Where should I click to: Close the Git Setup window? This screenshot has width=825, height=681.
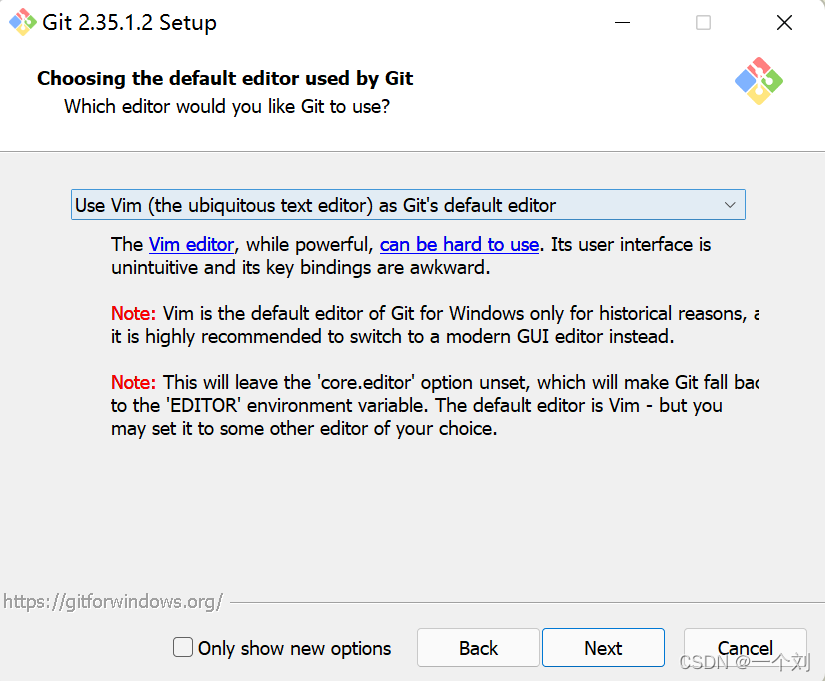coord(784,23)
